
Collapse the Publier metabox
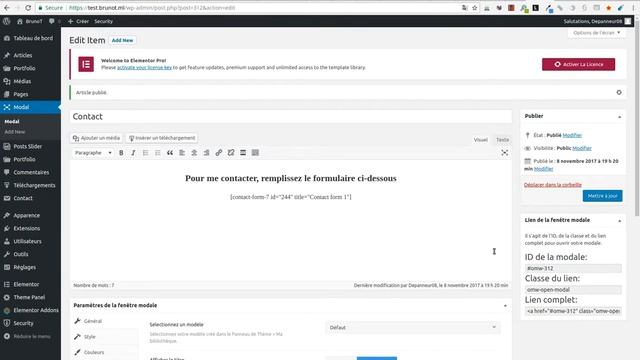click(x=619, y=117)
